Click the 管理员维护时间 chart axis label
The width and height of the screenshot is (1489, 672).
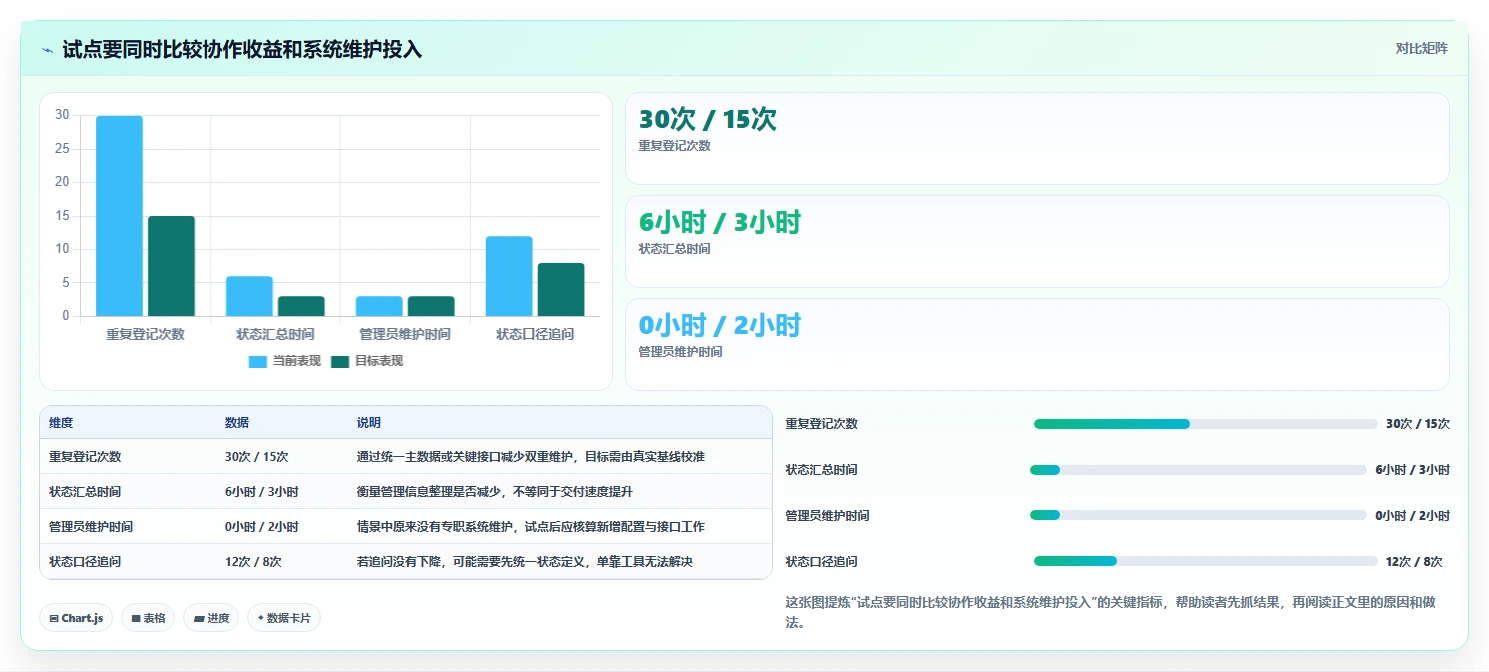tap(405, 334)
